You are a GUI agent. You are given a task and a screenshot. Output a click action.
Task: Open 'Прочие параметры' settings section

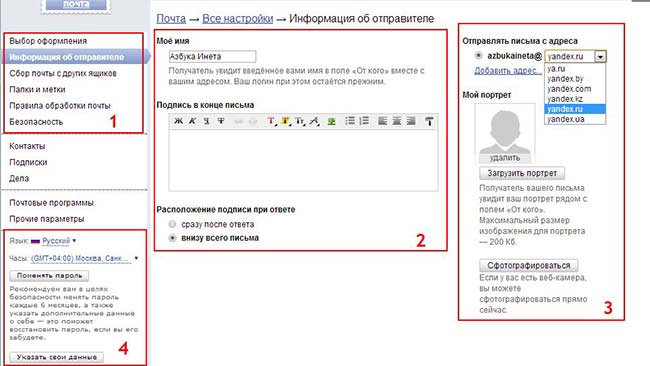click(46, 219)
